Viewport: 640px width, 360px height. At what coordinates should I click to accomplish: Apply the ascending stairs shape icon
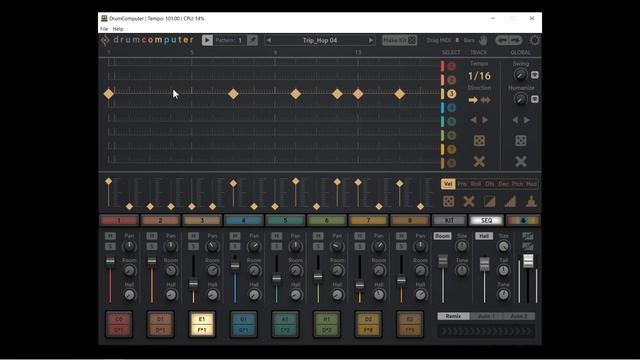[510, 201]
